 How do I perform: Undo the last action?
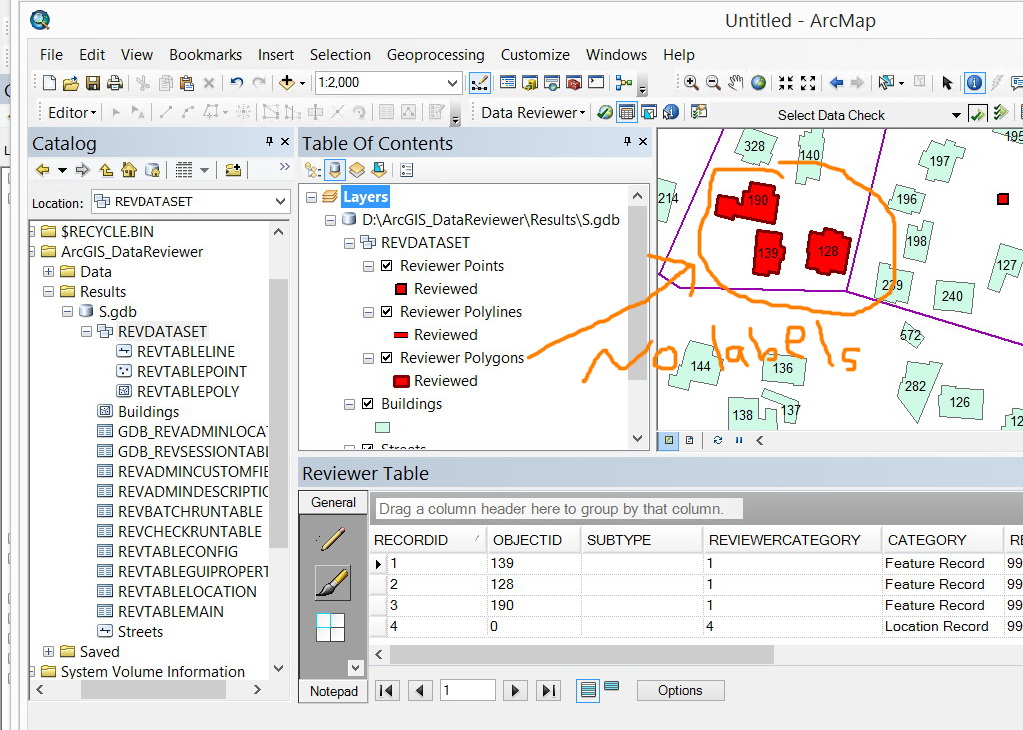point(236,83)
